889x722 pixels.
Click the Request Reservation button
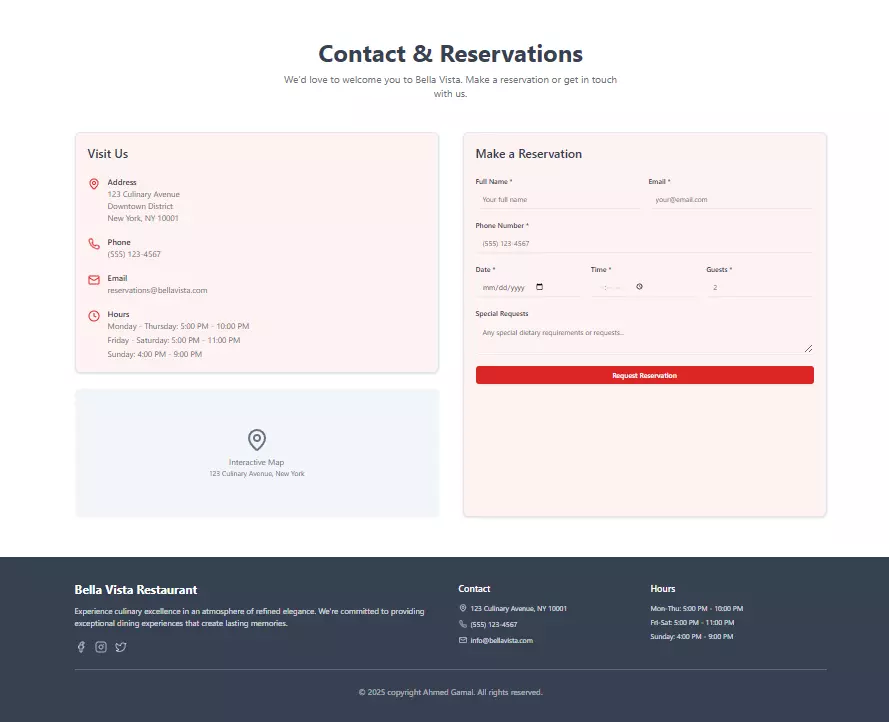pos(644,374)
